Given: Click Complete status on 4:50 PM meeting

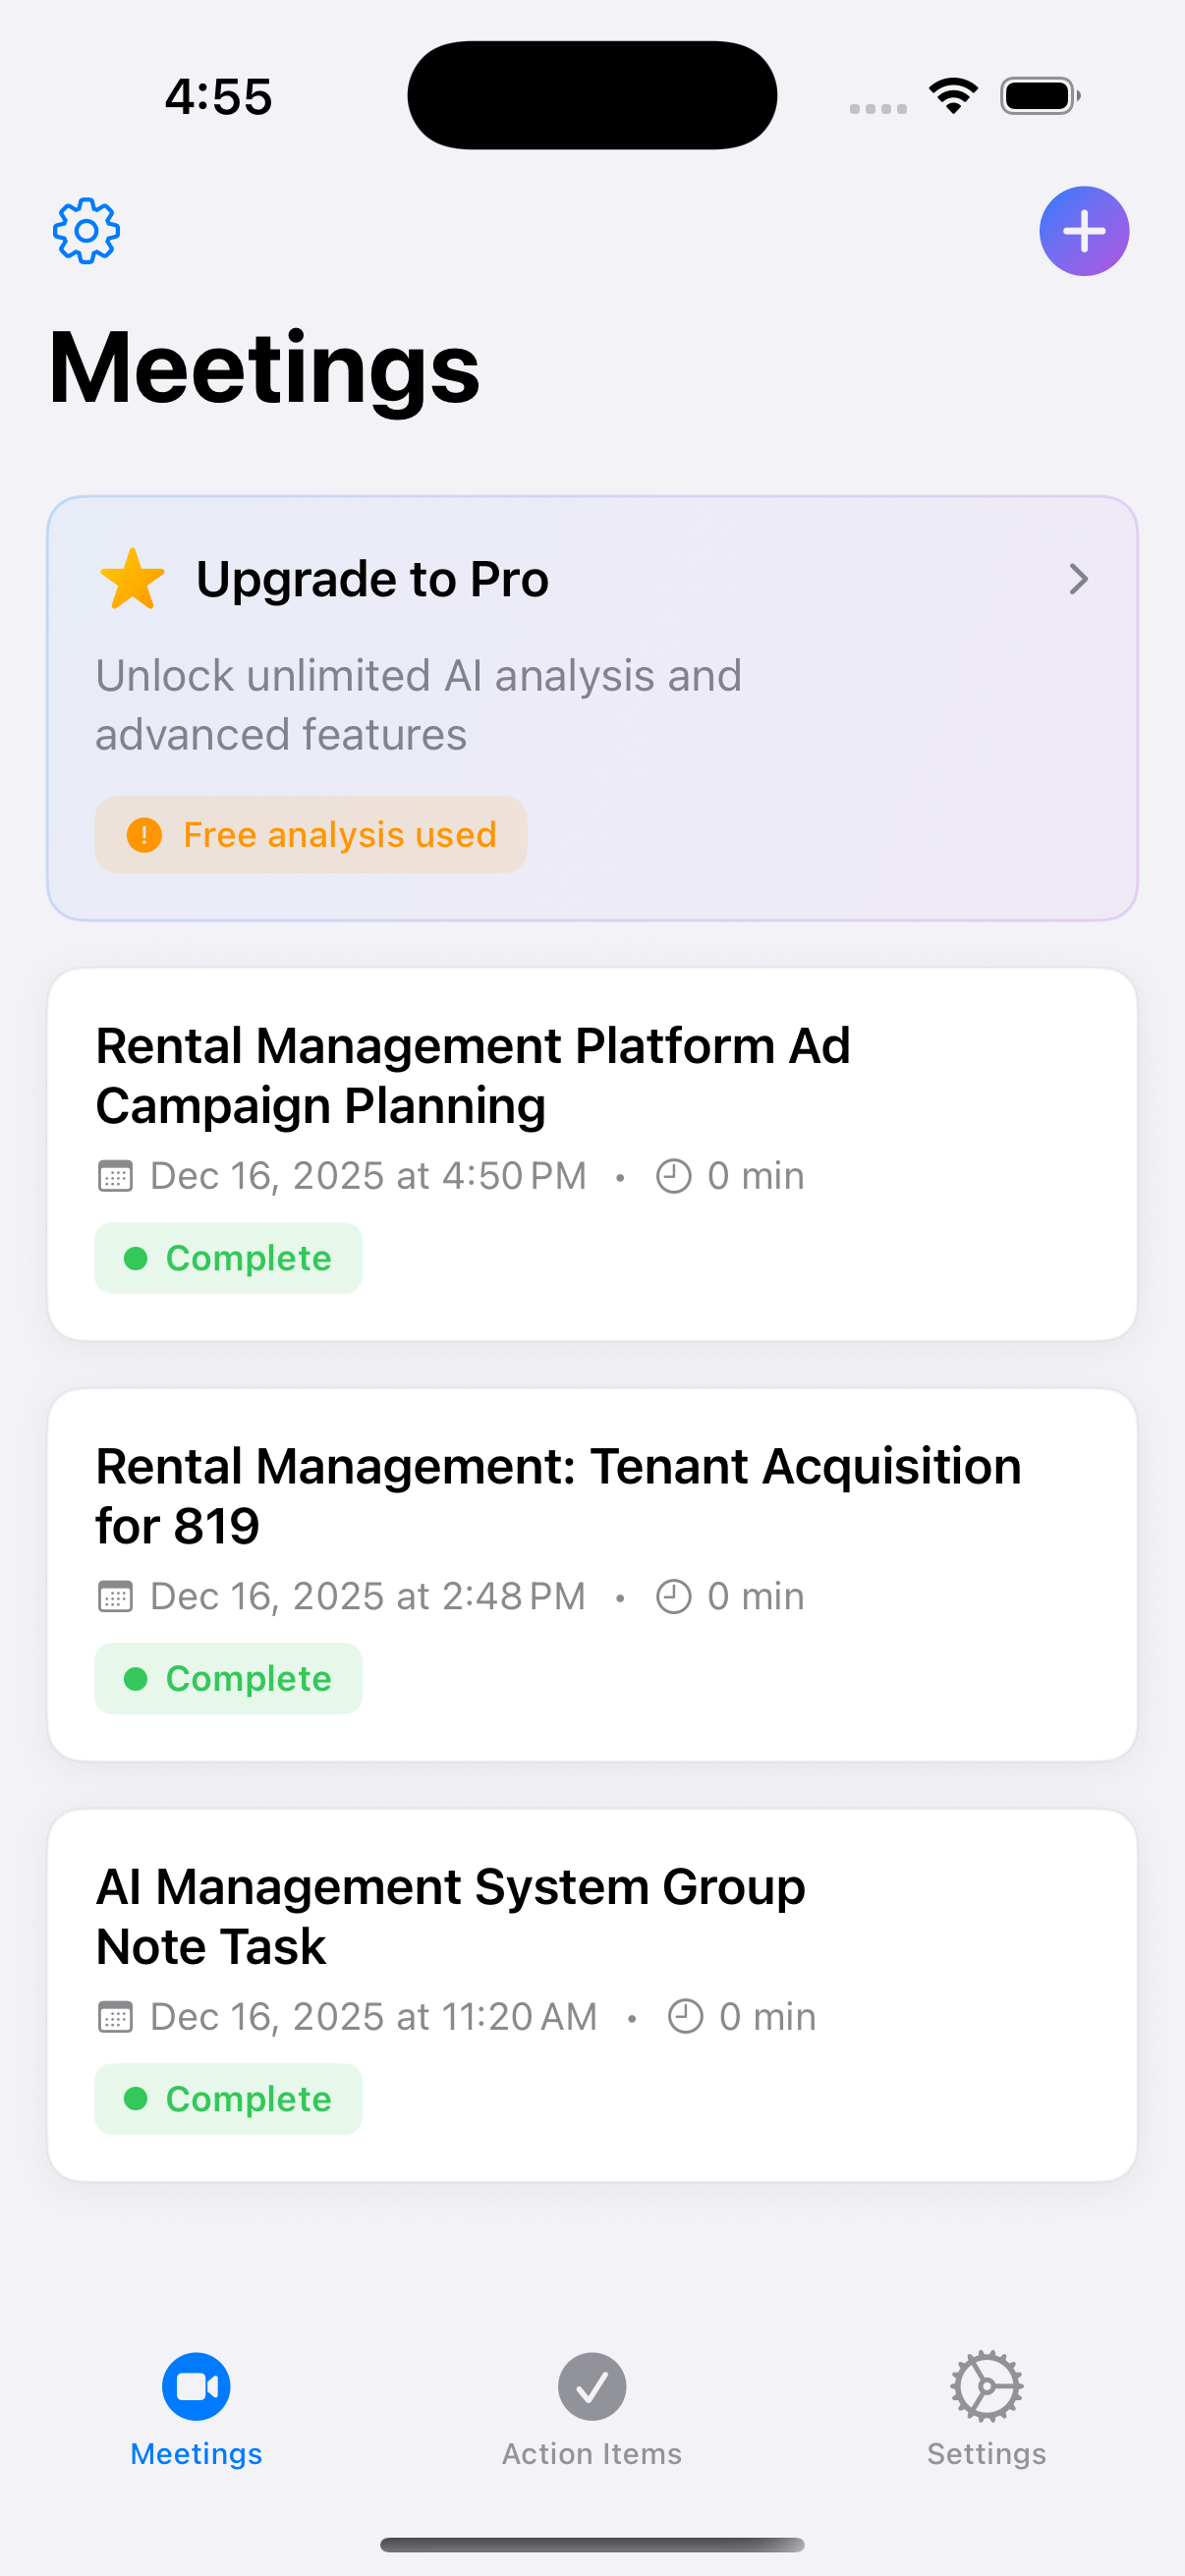Looking at the screenshot, I should [228, 1257].
